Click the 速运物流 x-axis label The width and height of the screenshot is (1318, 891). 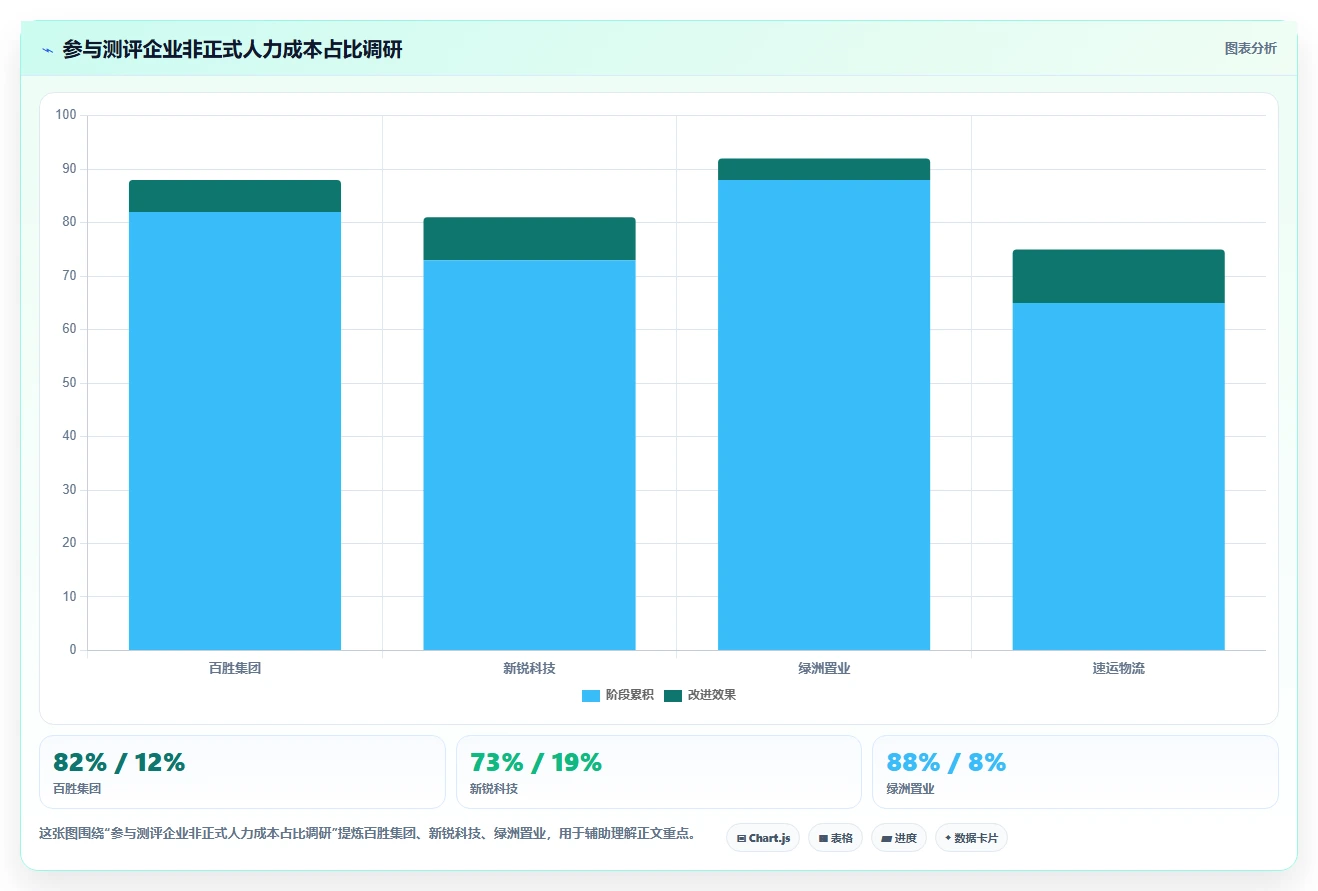click(x=1118, y=668)
